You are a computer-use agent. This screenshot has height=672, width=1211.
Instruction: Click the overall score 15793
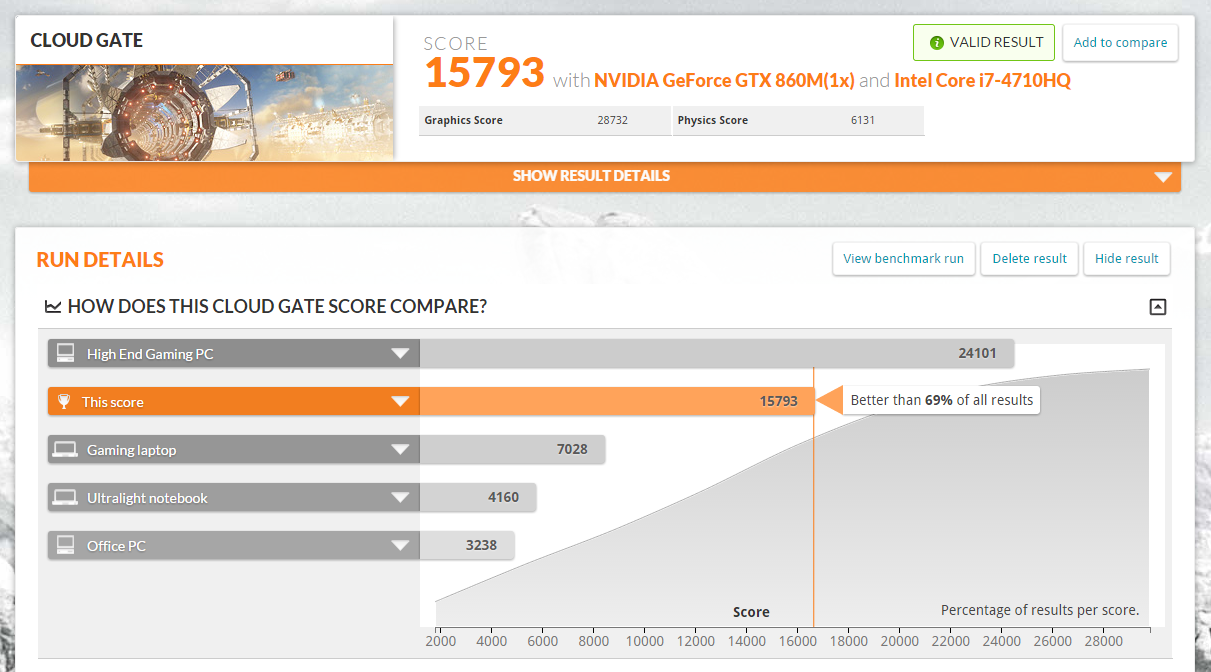click(485, 73)
